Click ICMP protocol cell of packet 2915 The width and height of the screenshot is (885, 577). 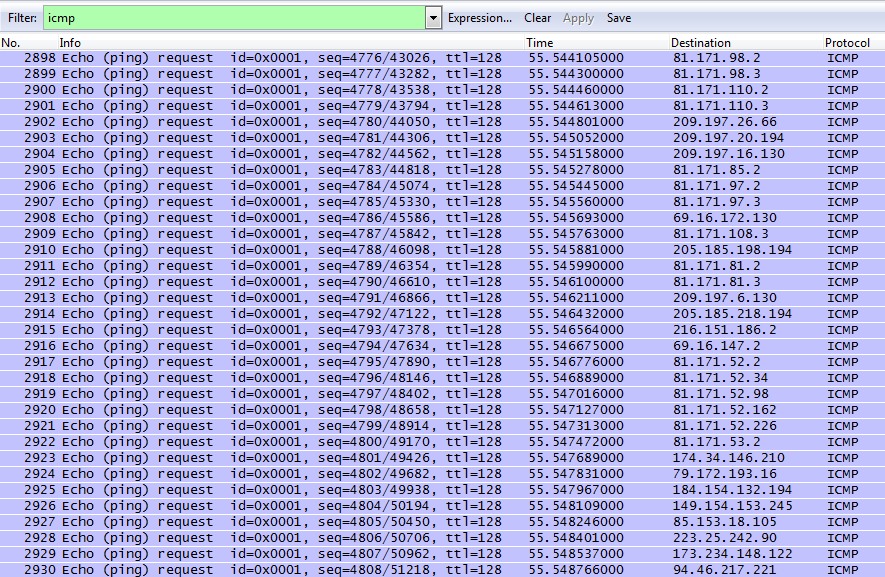pyautogui.click(x=843, y=330)
